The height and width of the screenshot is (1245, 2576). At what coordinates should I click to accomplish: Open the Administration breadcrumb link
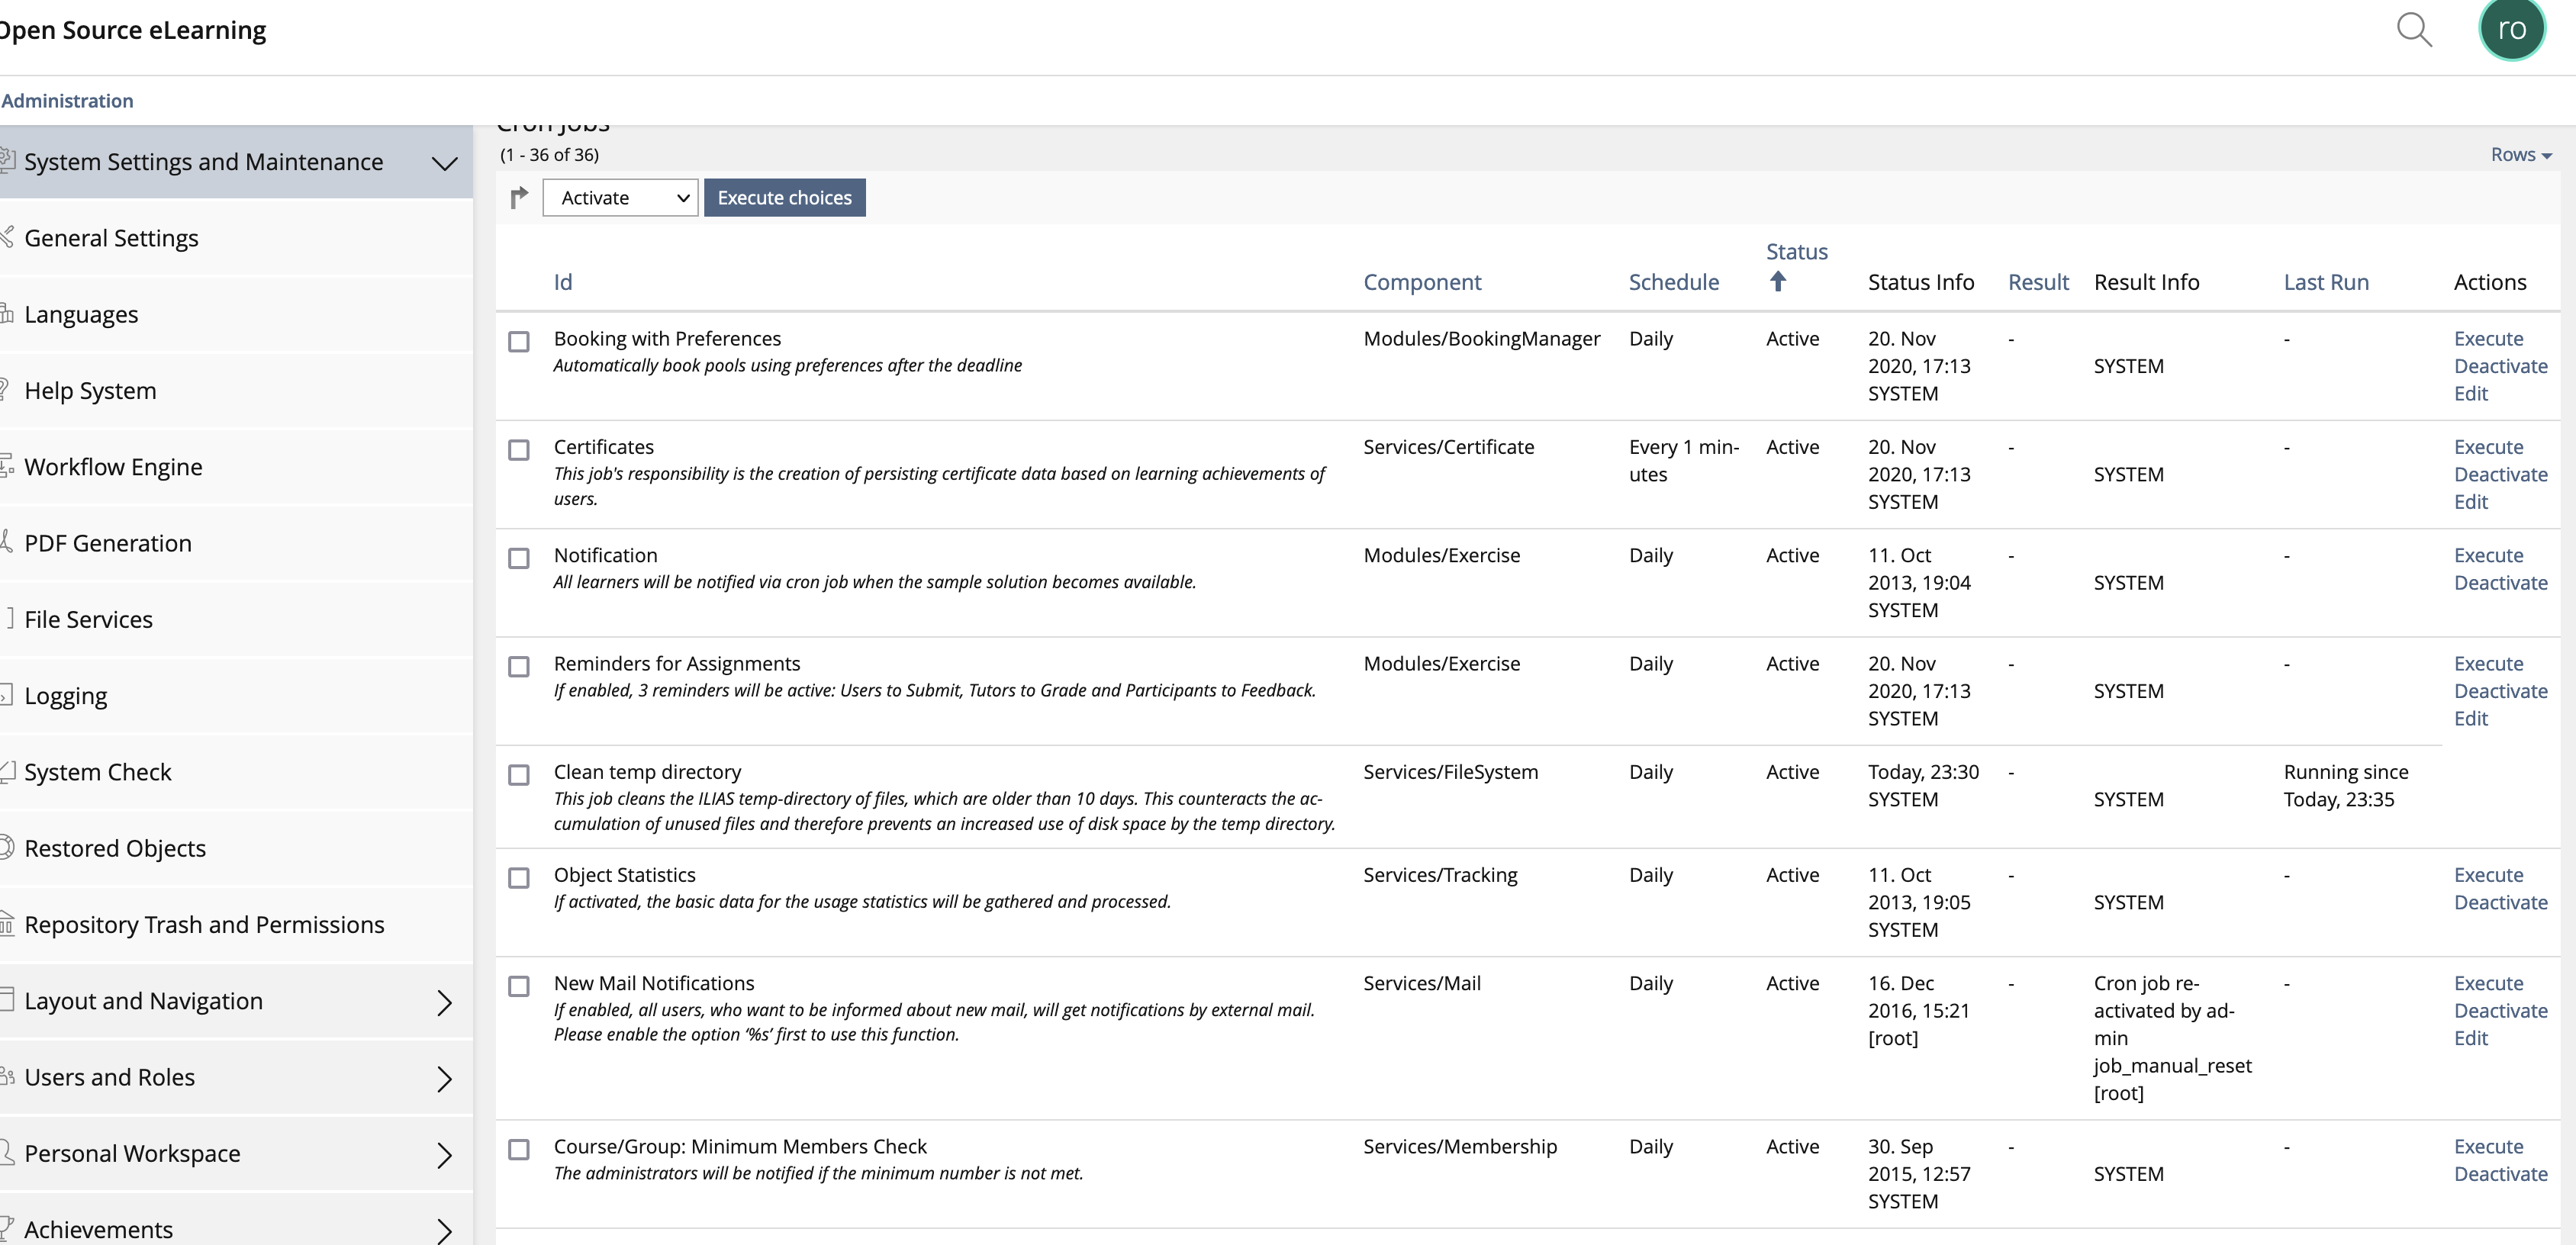coord(67,101)
